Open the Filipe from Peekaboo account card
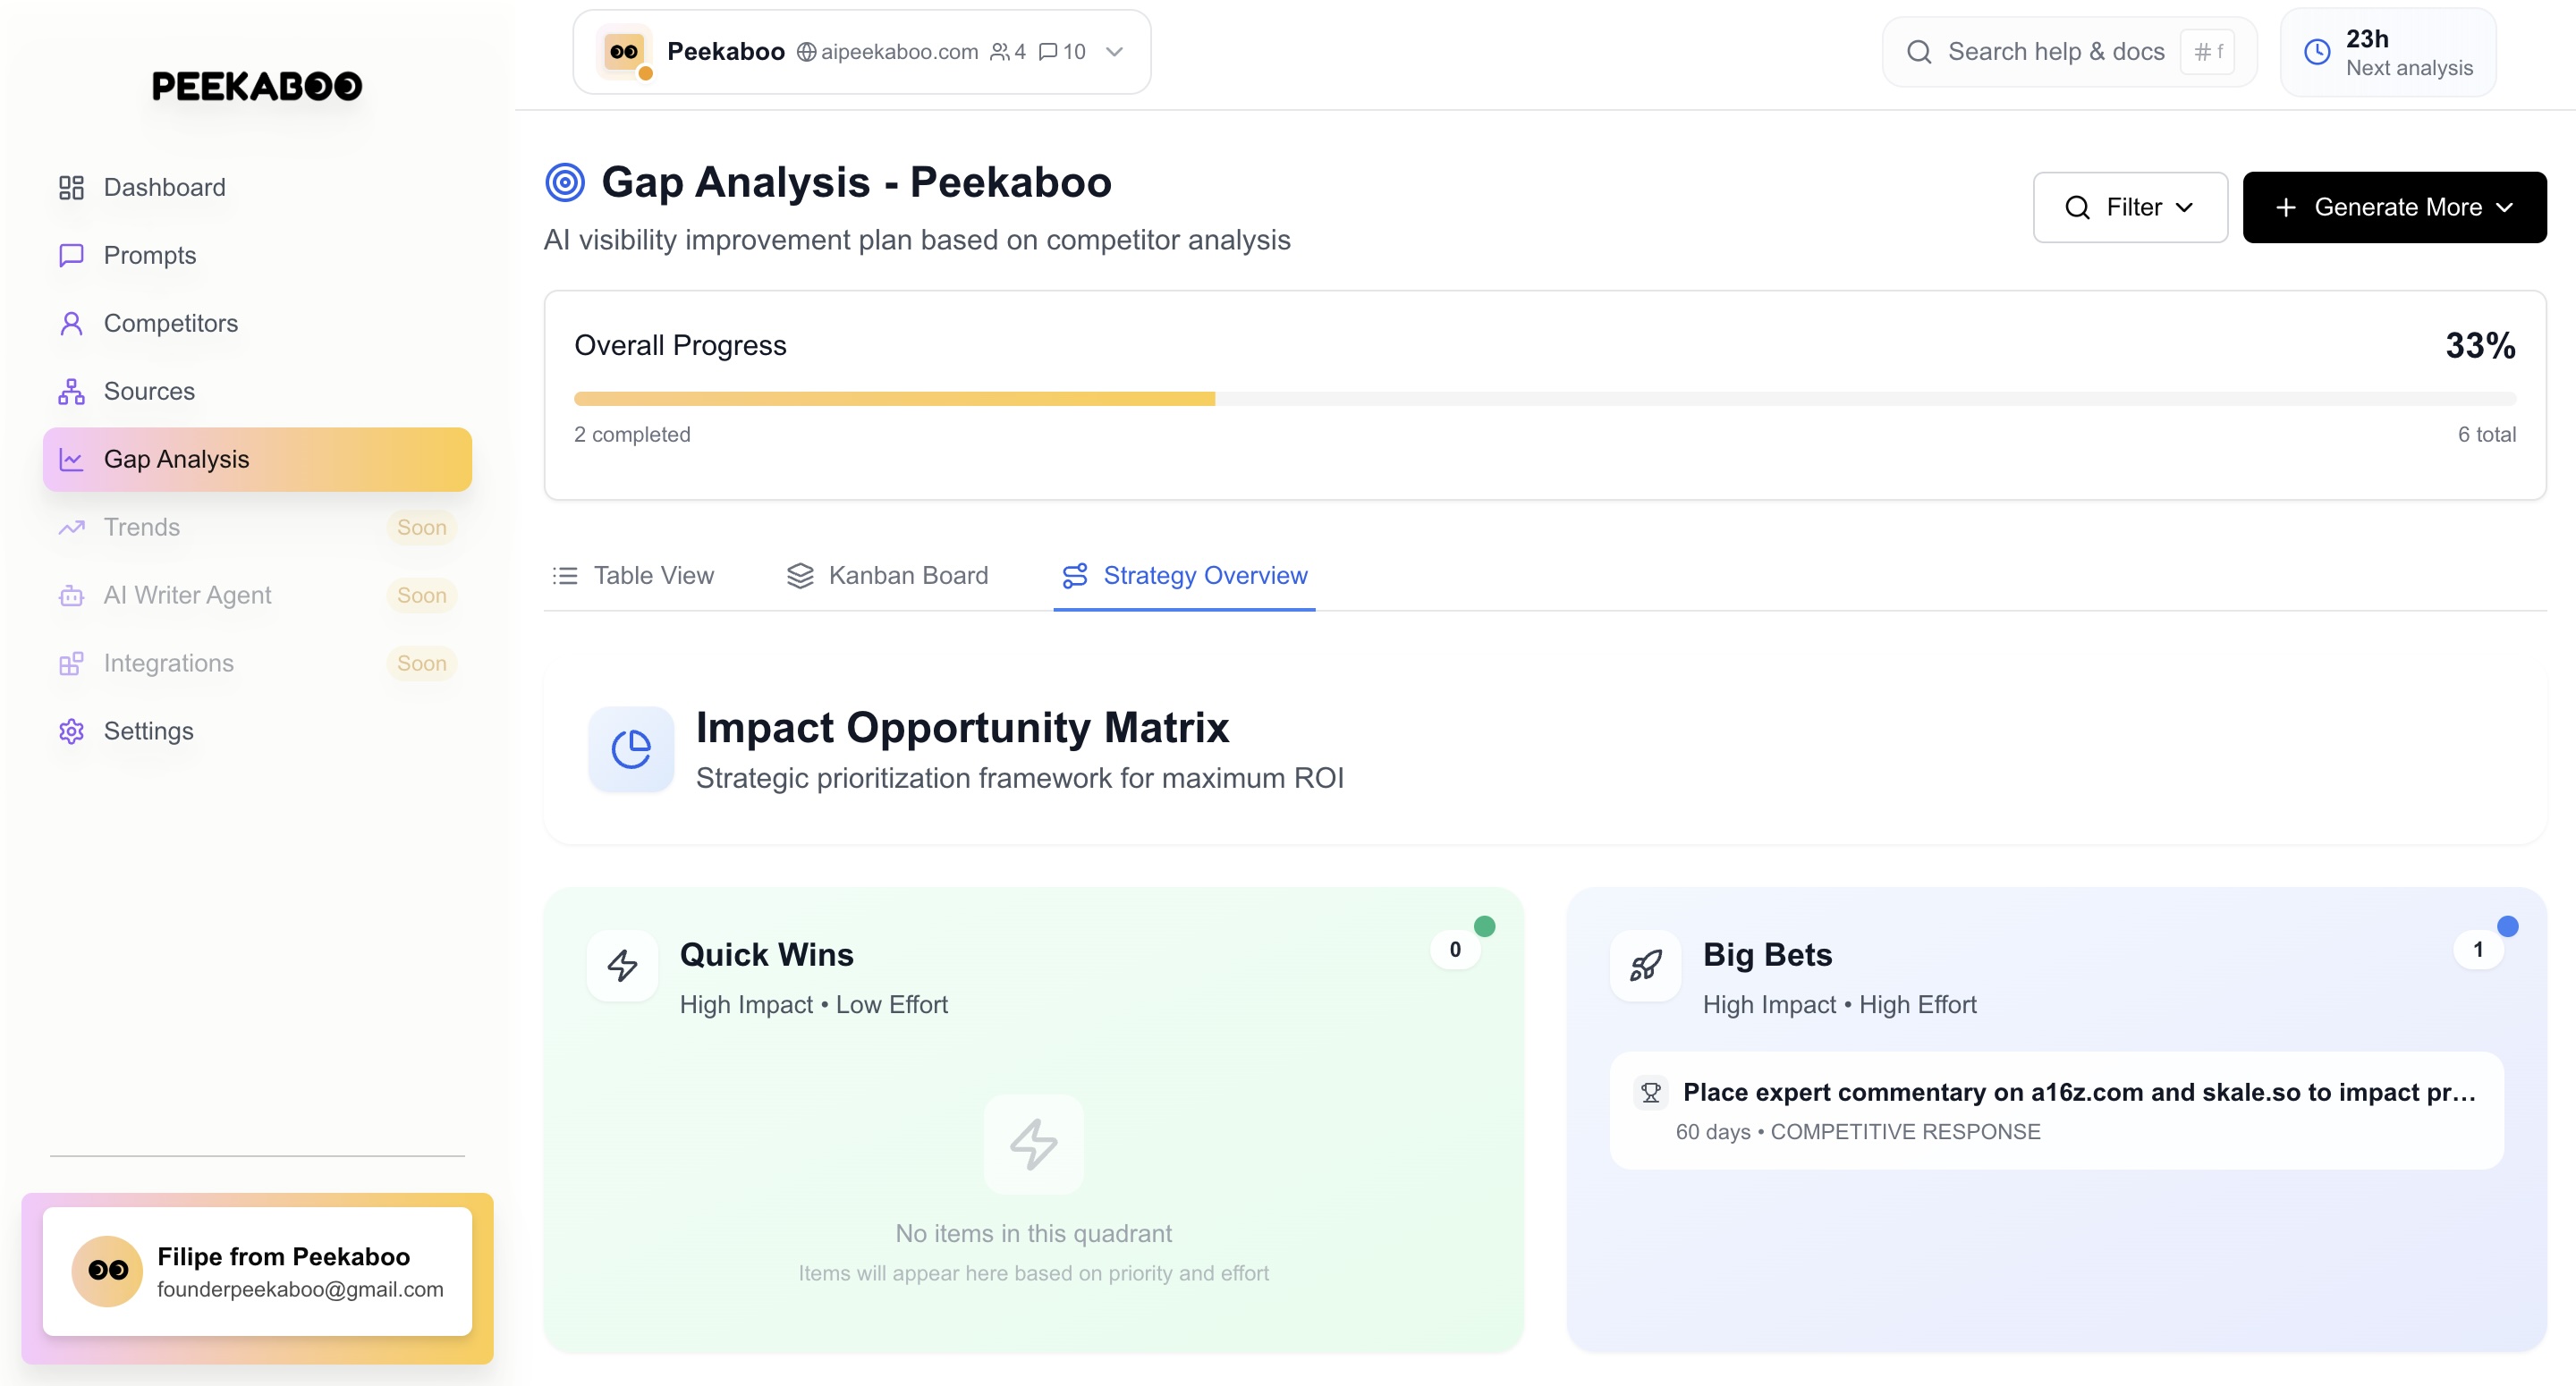This screenshot has height=1386, width=2576. [257, 1271]
